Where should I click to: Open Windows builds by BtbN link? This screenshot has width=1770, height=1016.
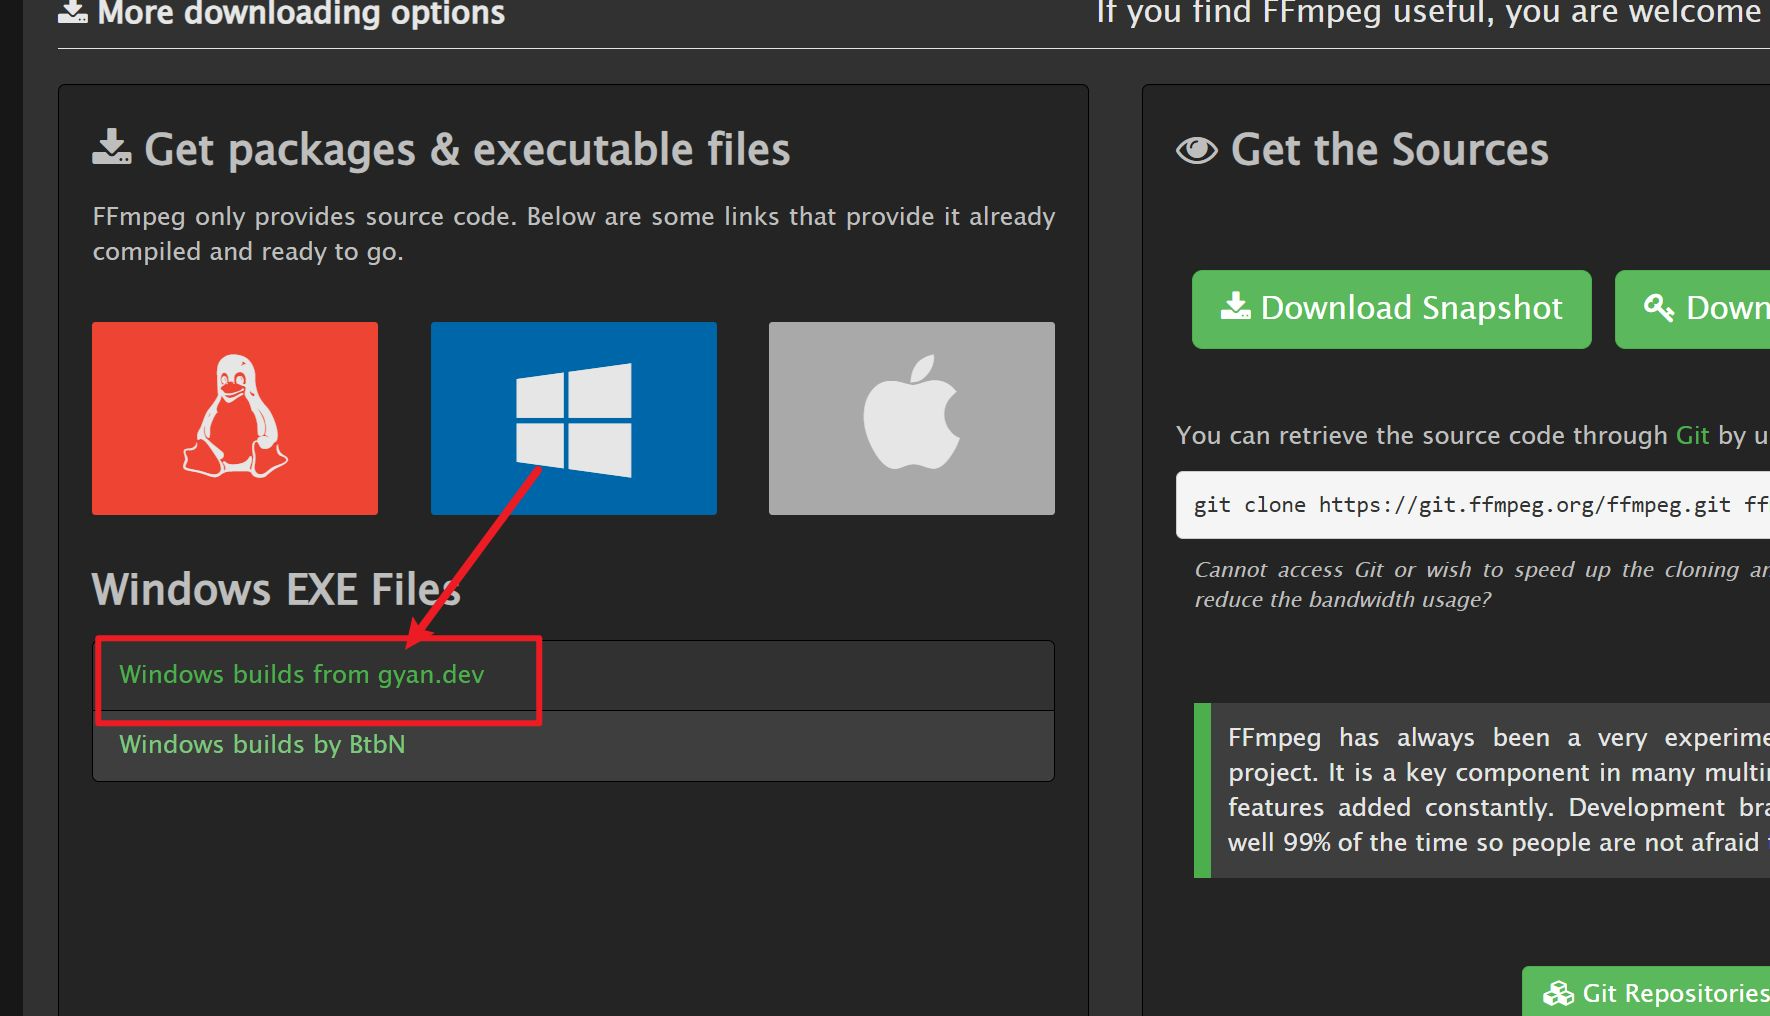tap(262, 745)
